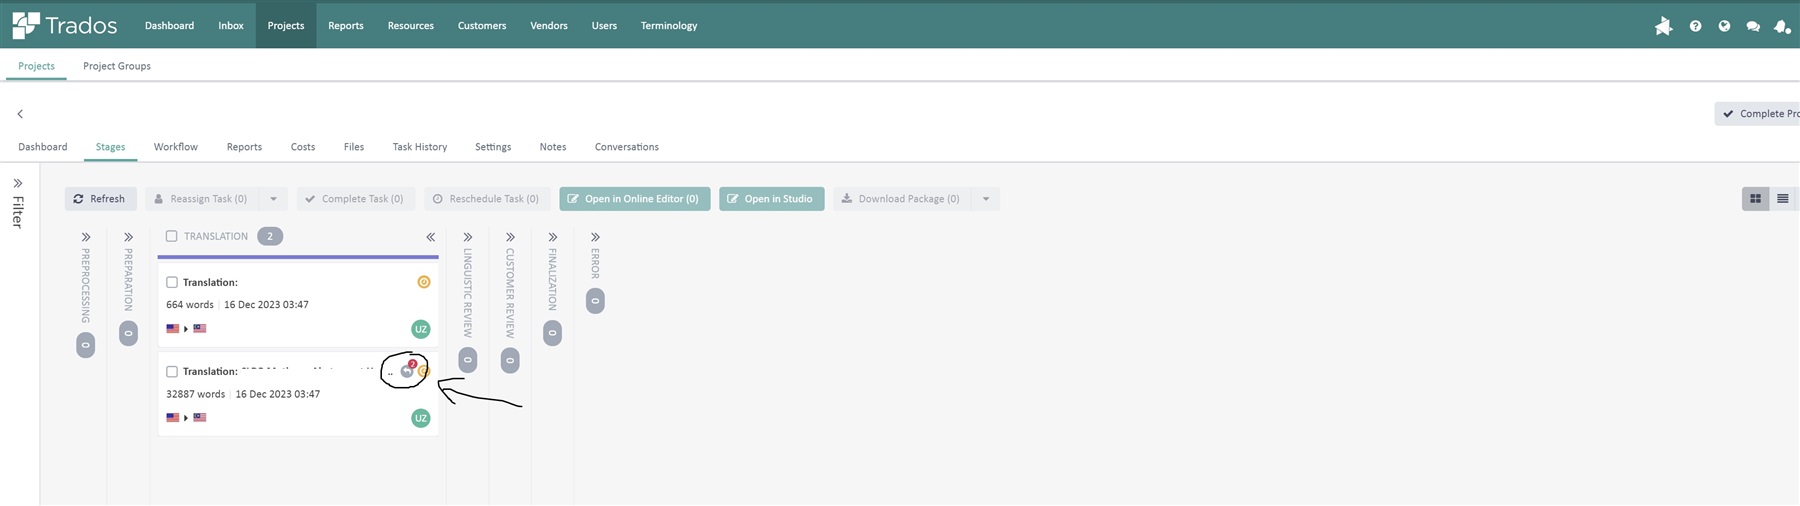This screenshot has width=1800, height=506.
Task: Open the chat bubbles icon in header
Action: click(x=1753, y=26)
